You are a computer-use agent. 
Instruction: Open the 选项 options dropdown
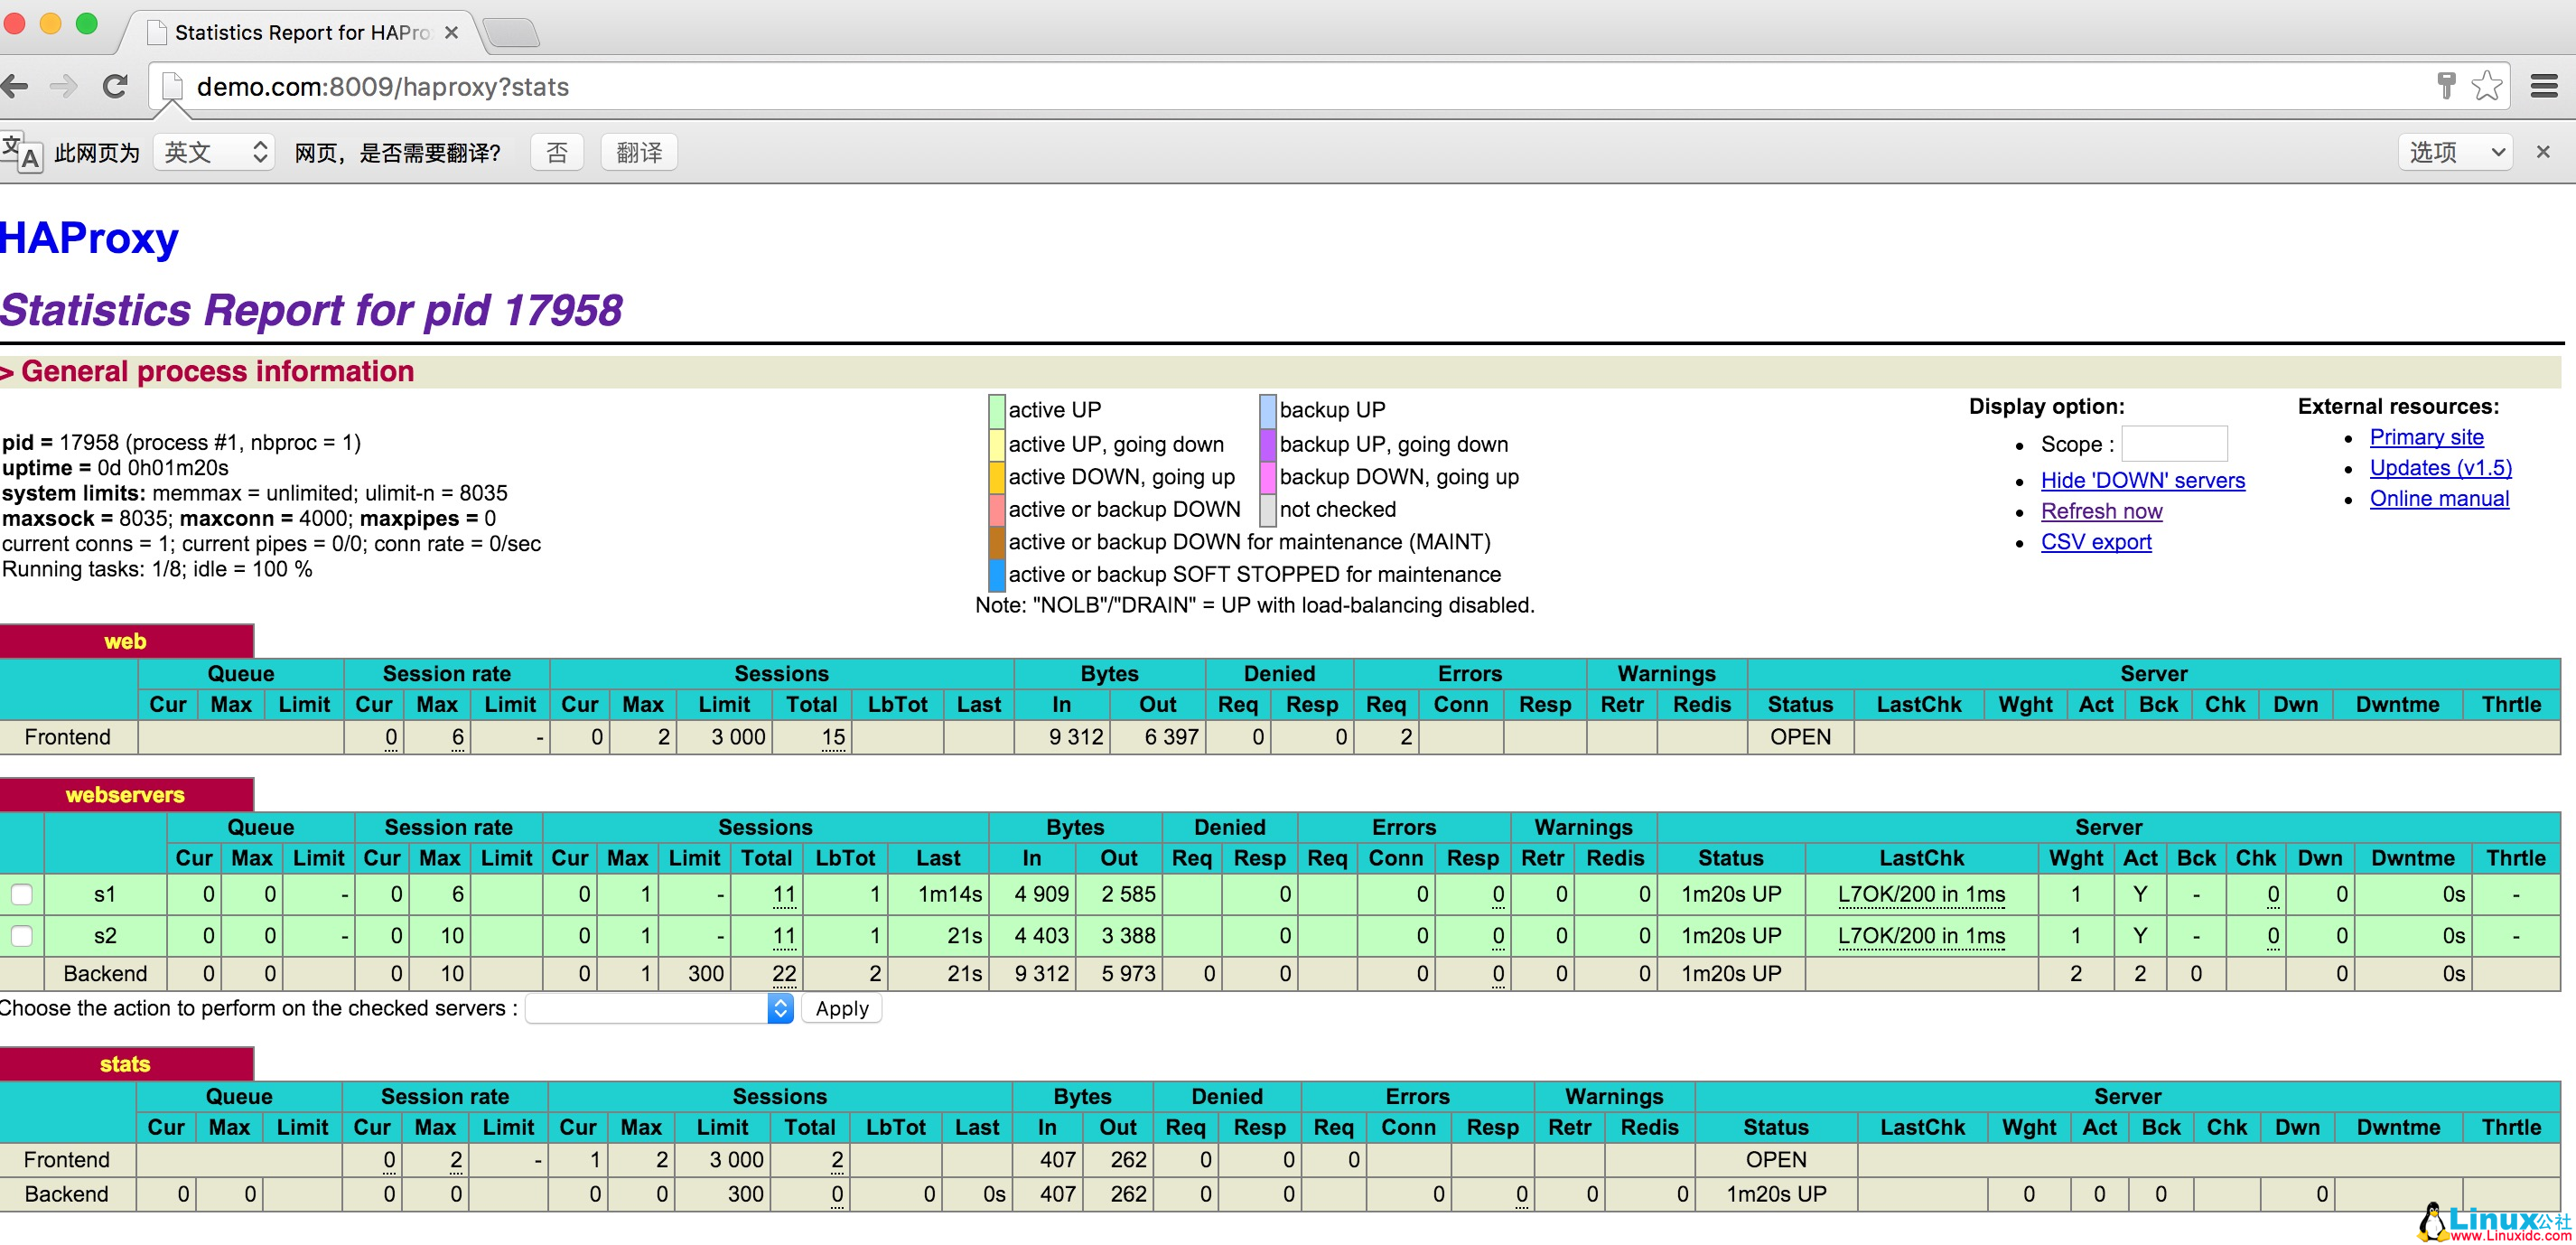(x=2455, y=152)
